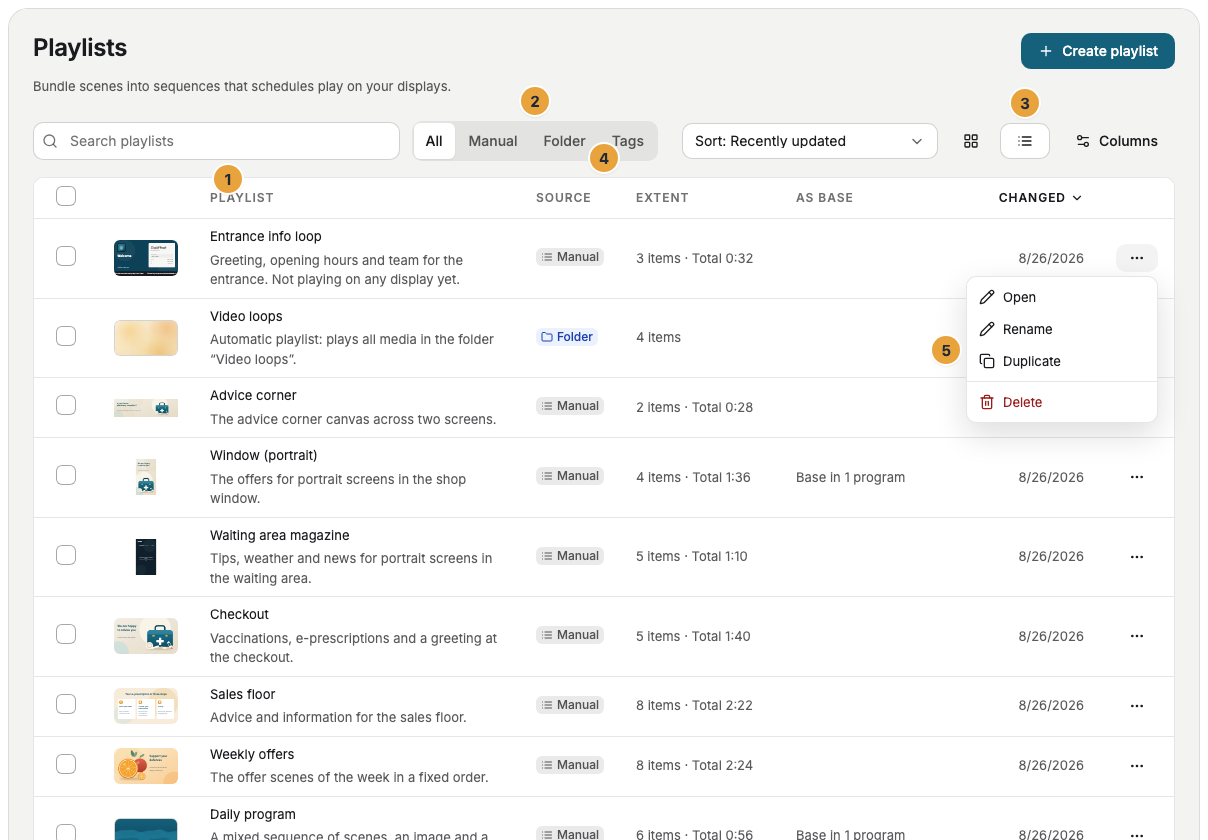
Task: Open row menu for Entrance info loop
Action: coord(1137,258)
